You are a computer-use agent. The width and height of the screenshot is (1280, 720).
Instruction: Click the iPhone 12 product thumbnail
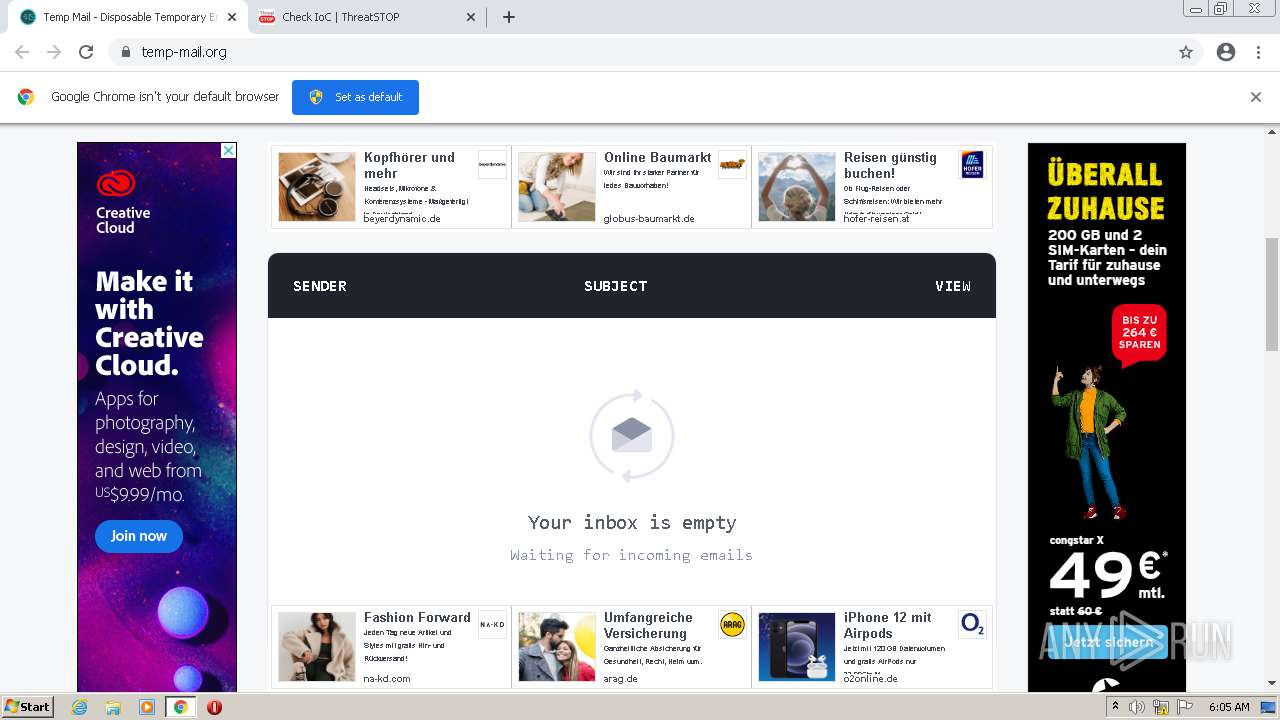pyautogui.click(x=797, y=647)
